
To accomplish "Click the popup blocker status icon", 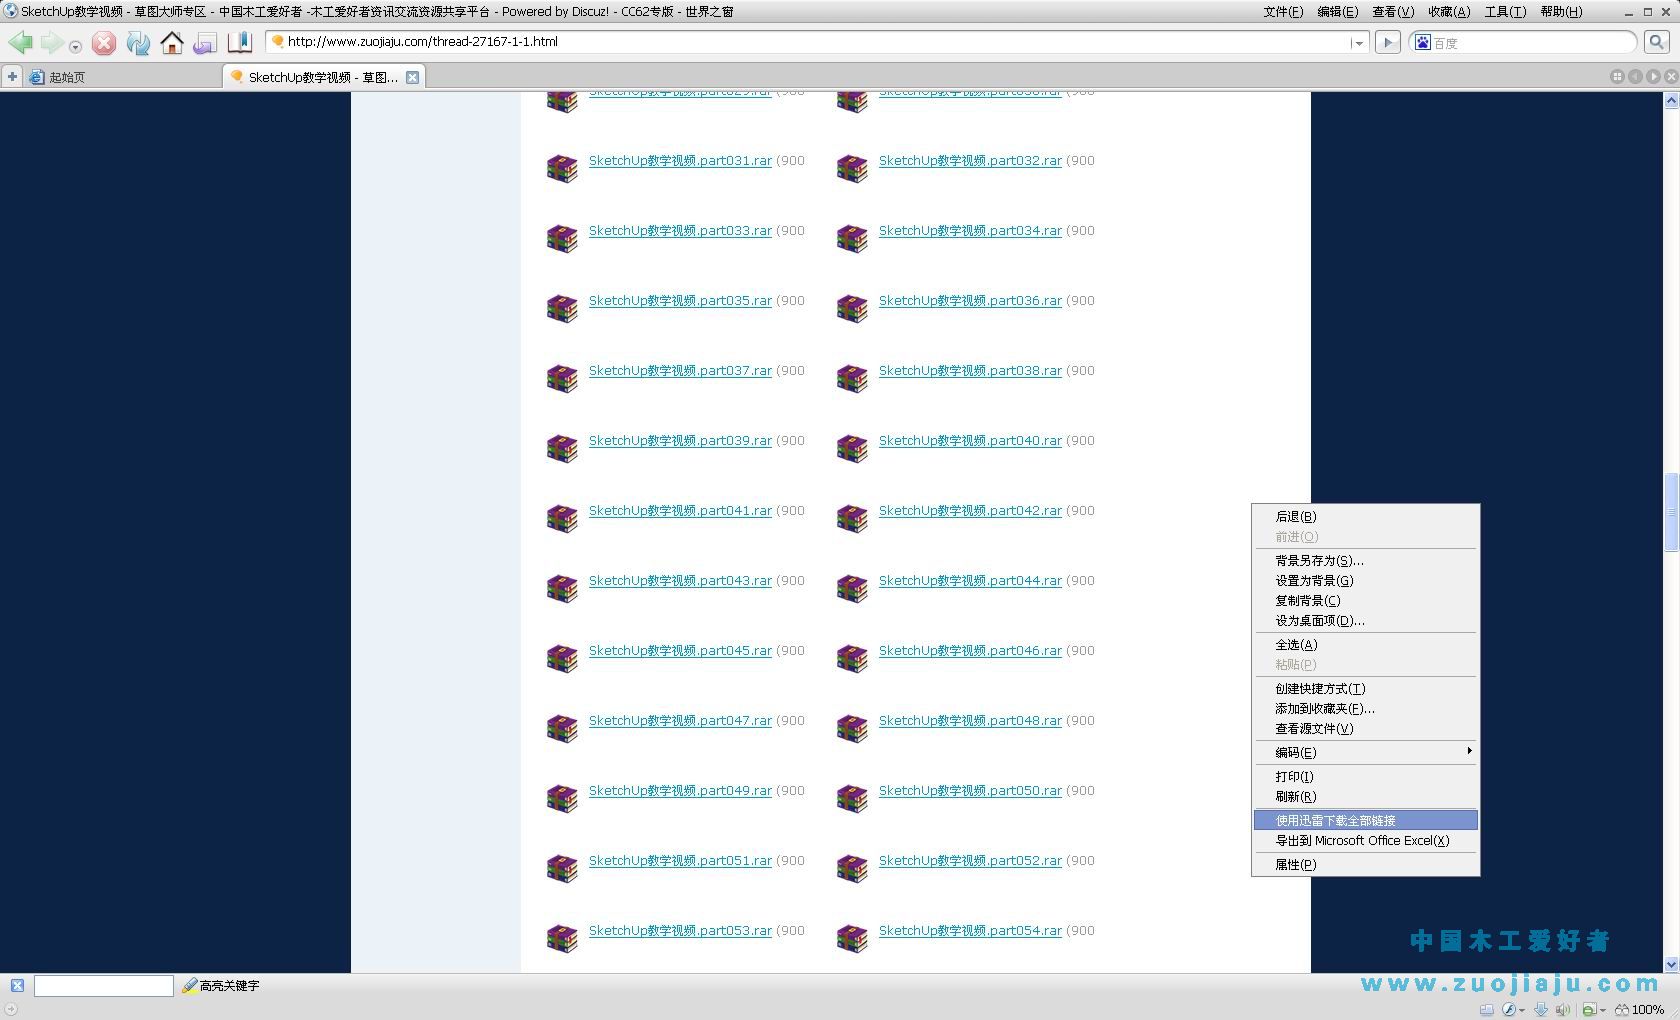I will 1589,1010.
